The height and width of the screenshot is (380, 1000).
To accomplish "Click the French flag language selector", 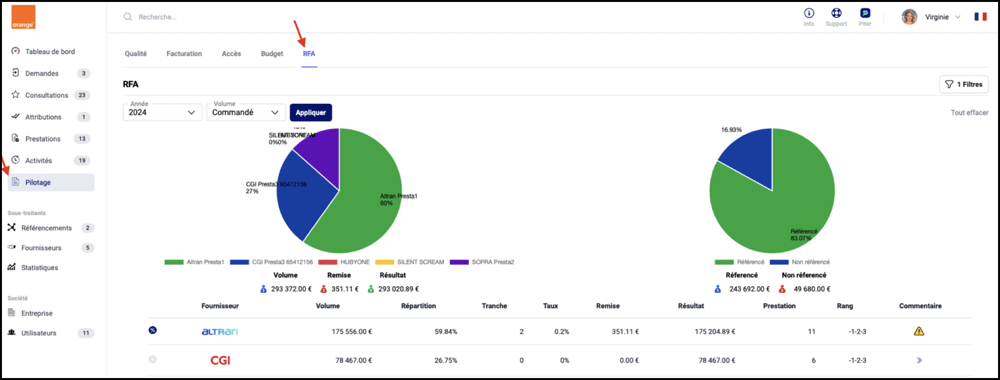I will (980, 17).
